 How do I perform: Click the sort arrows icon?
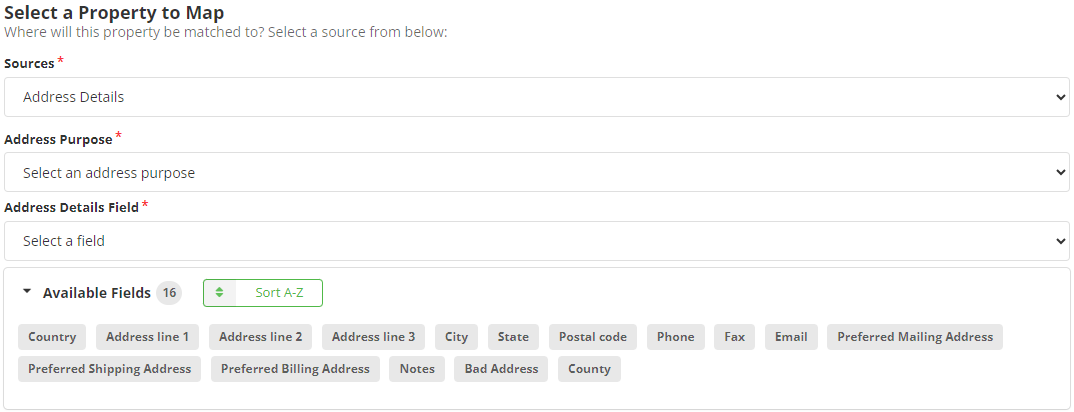(220, 293)
